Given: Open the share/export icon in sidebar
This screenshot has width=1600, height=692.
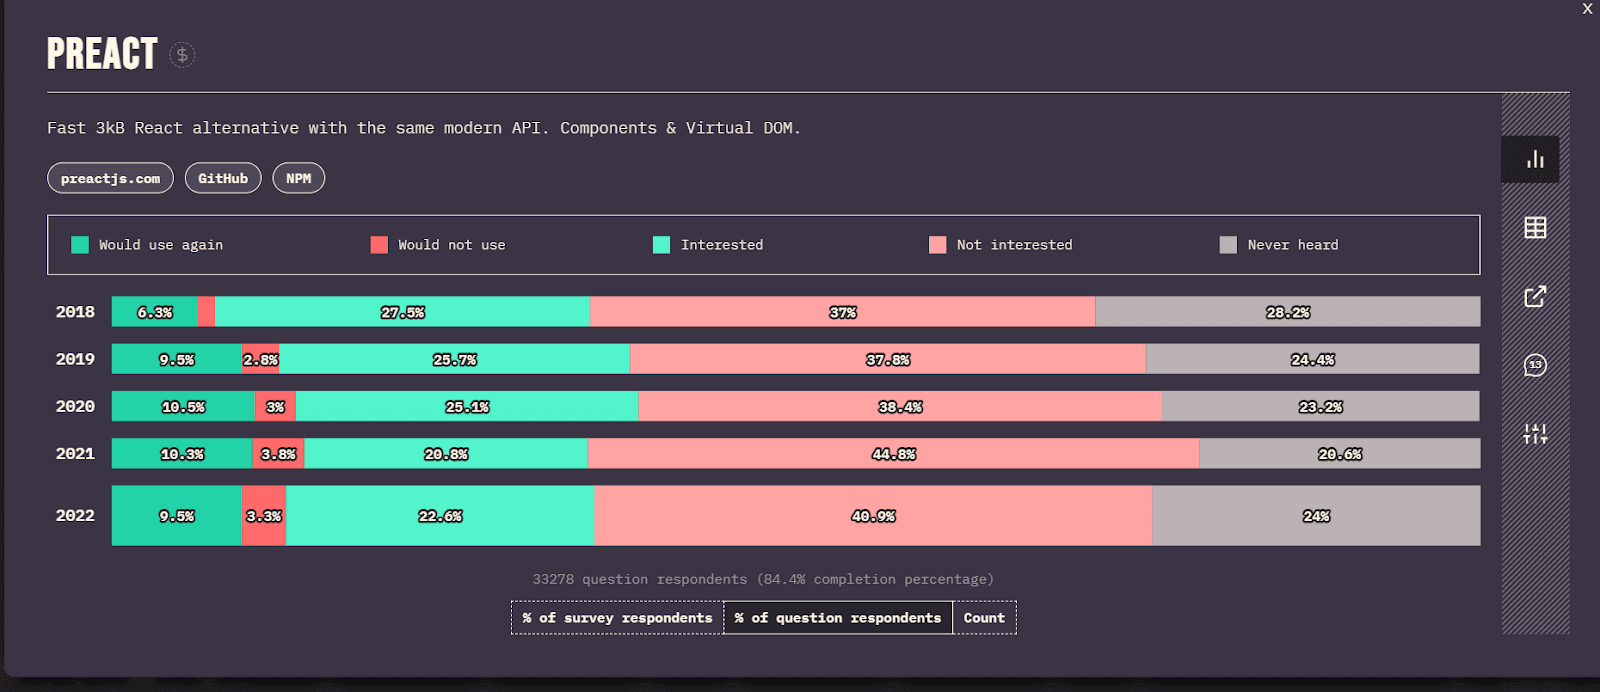Looking at the screenshot, I should point(1534,297).
